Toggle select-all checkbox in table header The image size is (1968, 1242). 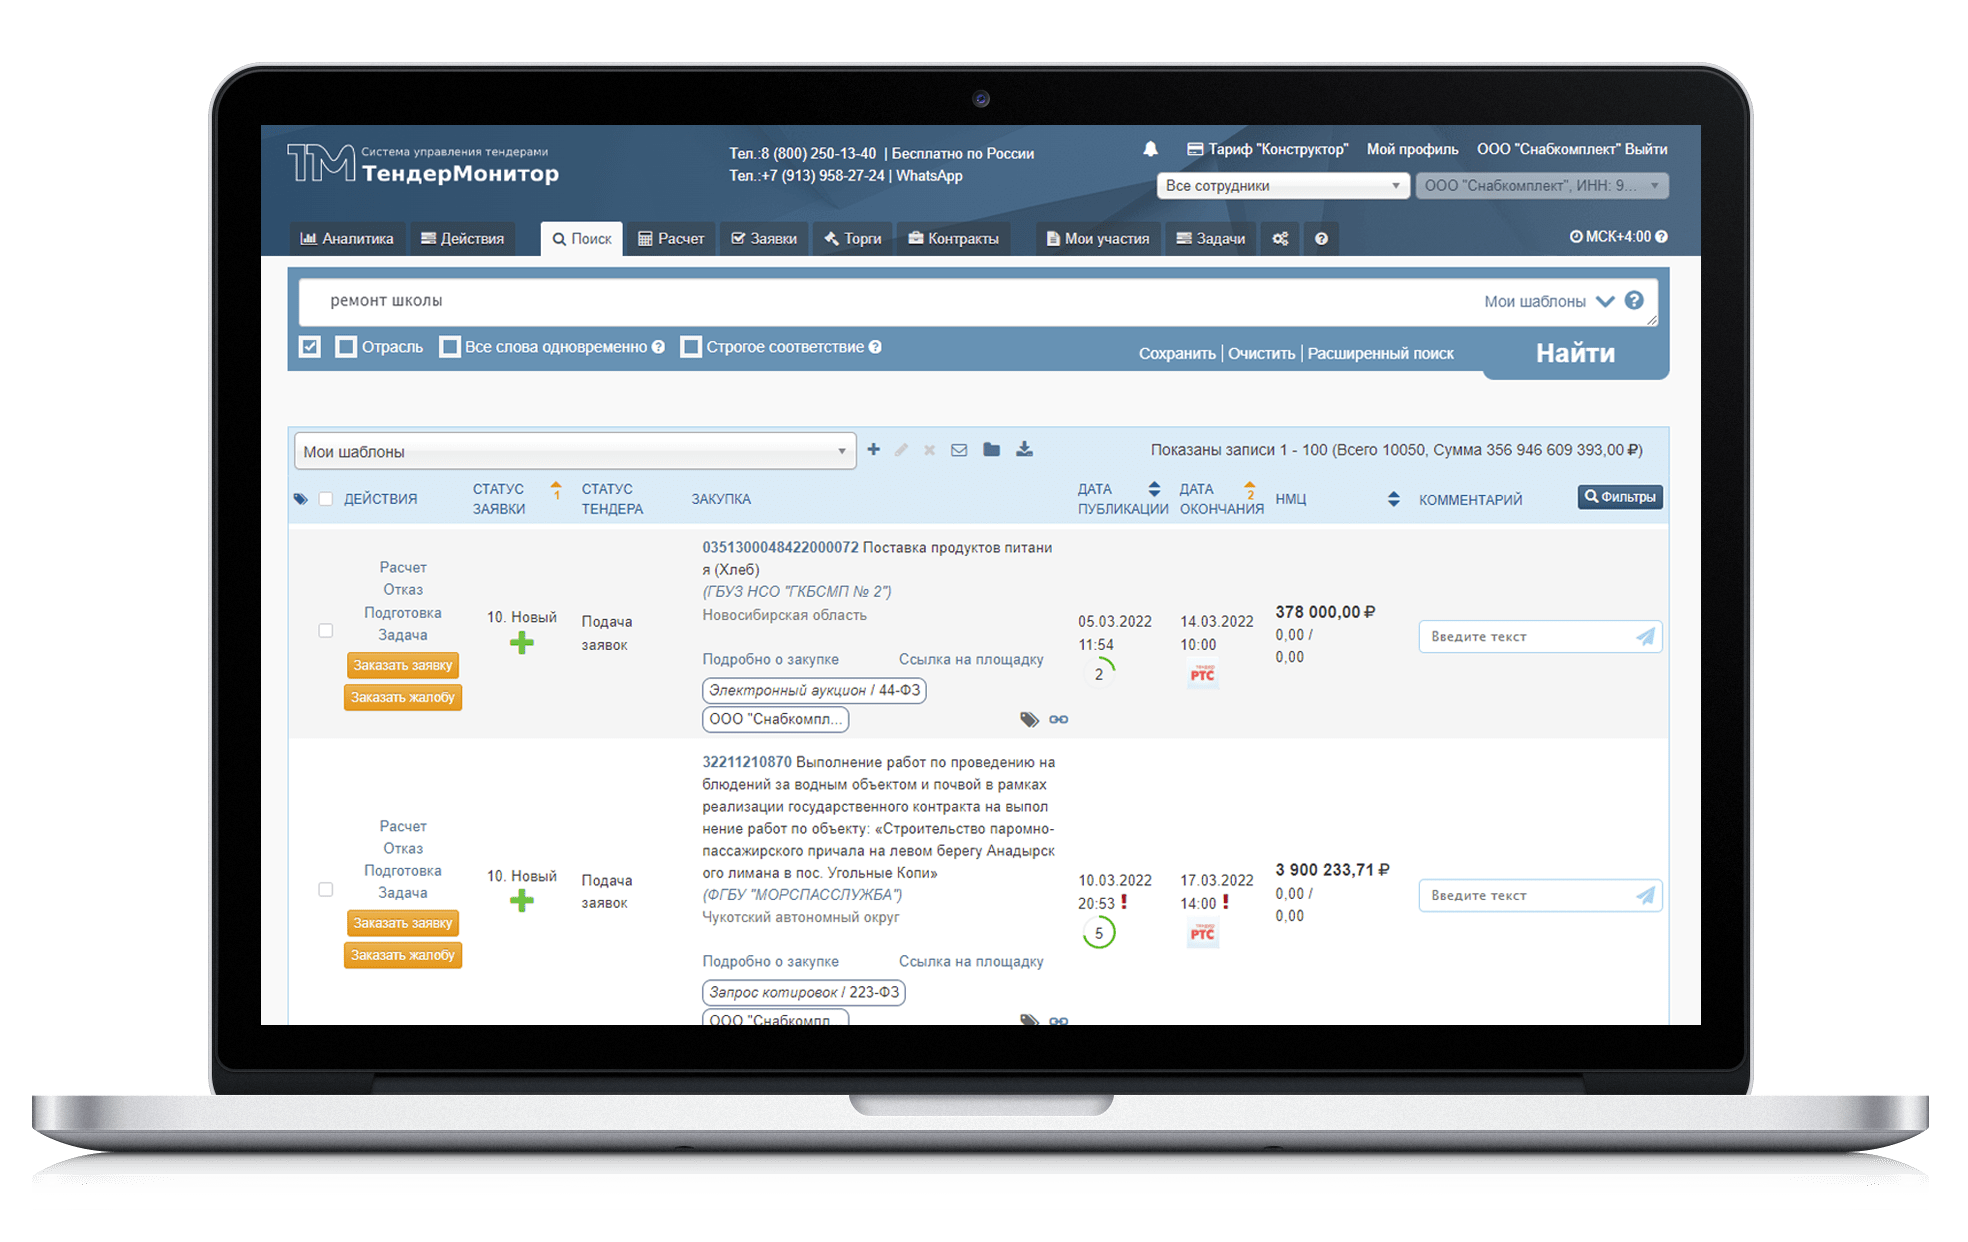point(325,499)
